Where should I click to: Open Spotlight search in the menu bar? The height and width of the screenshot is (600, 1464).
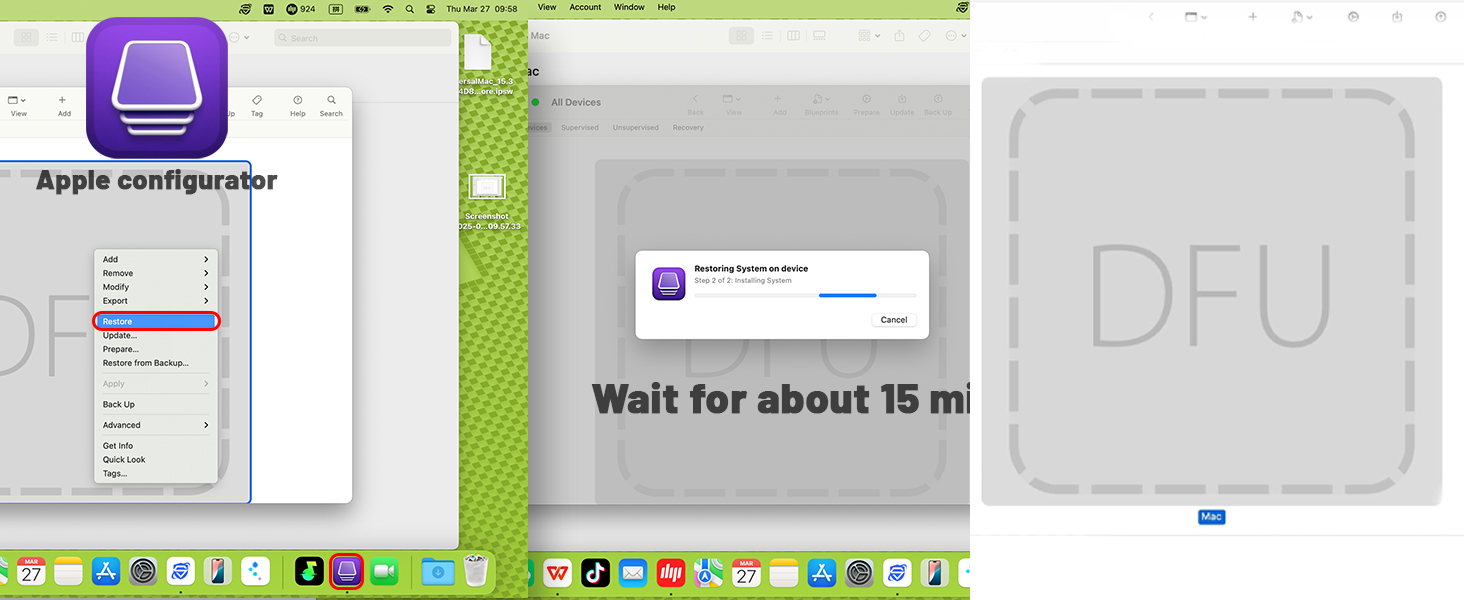coord(410,8)
